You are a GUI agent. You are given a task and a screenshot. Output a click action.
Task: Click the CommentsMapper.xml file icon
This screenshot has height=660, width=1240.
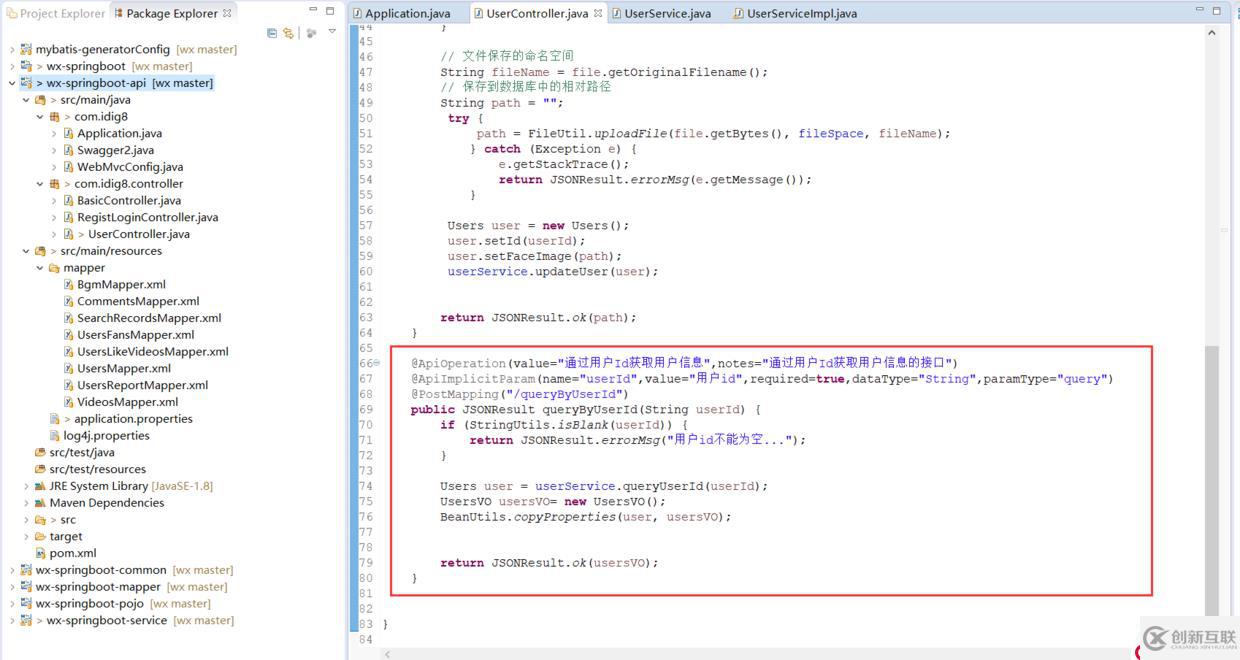click(68, 301)
